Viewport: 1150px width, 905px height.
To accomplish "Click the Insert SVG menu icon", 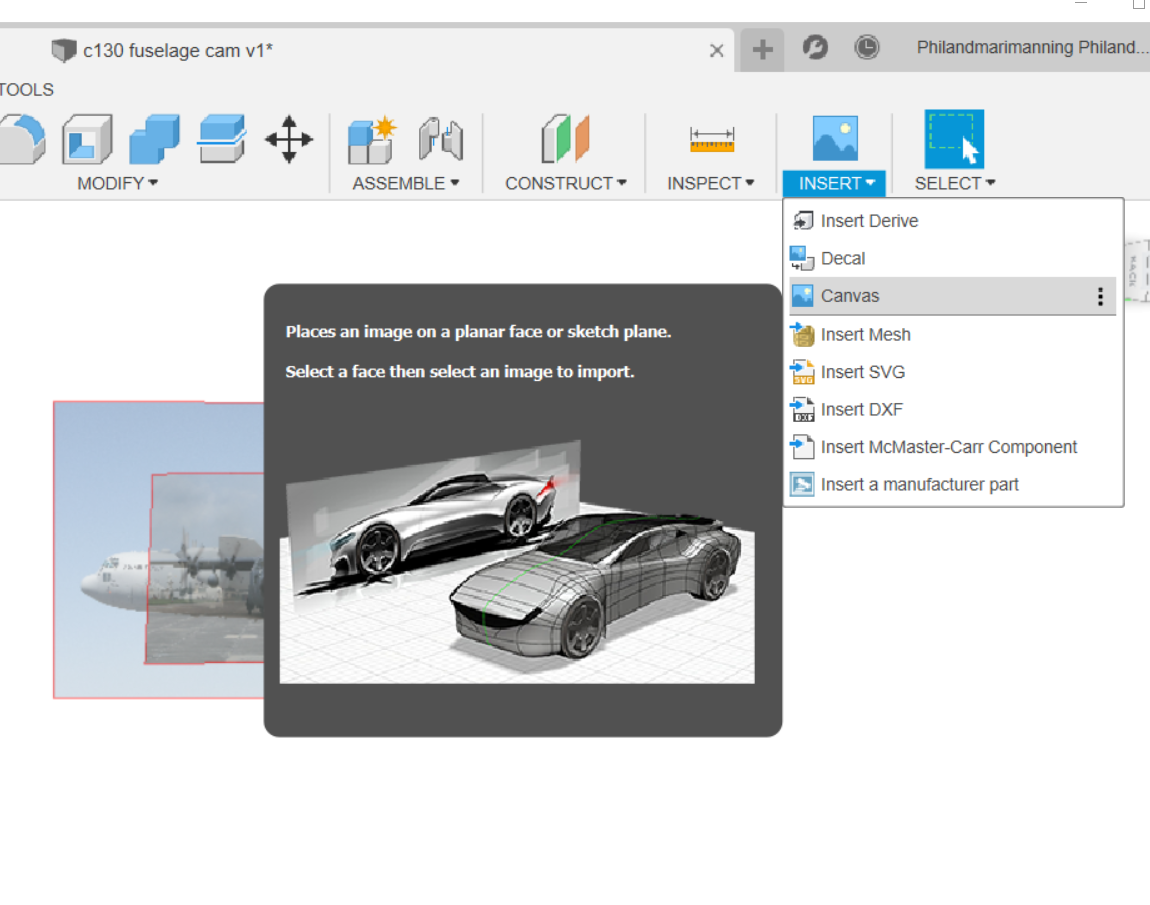I will click(x=802, y=372).
